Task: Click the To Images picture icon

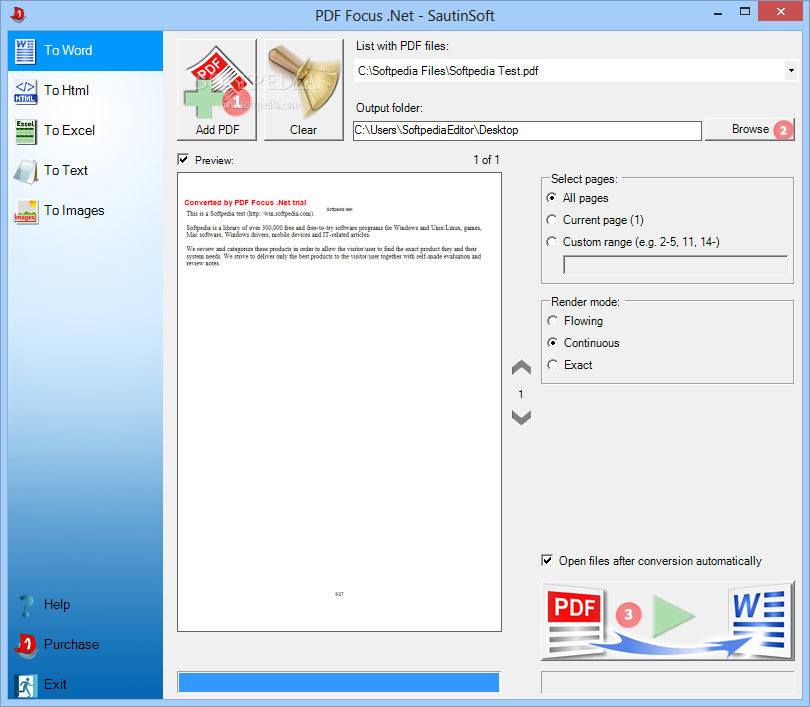Action: tap(25, 212)
